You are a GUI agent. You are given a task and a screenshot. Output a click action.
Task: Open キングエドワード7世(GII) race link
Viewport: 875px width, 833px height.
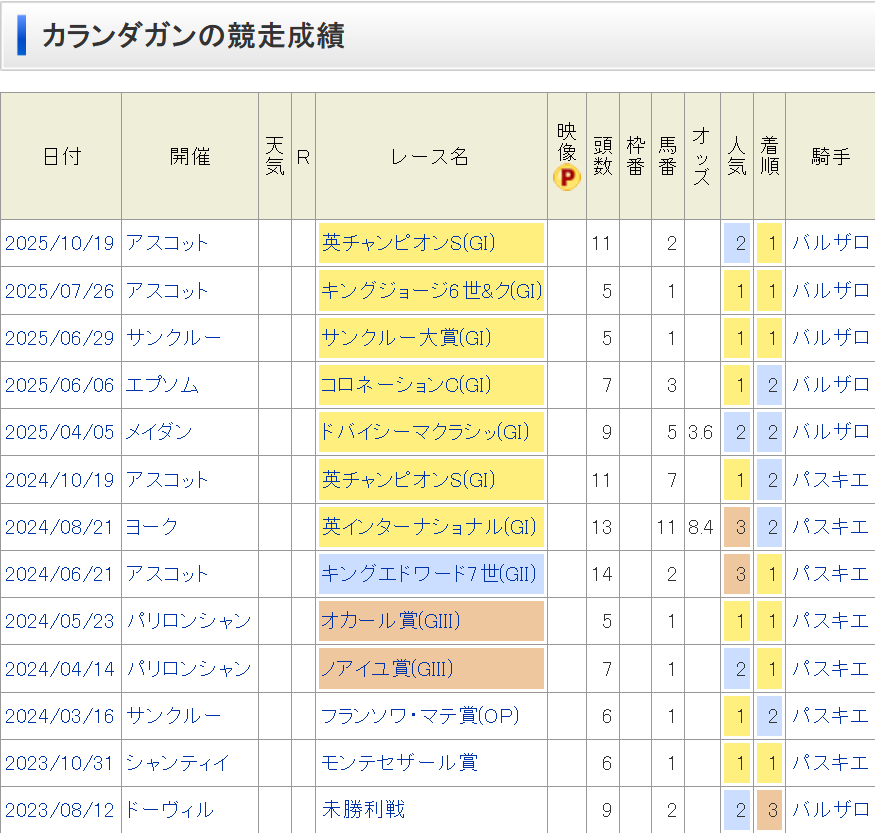pos(429,574)
